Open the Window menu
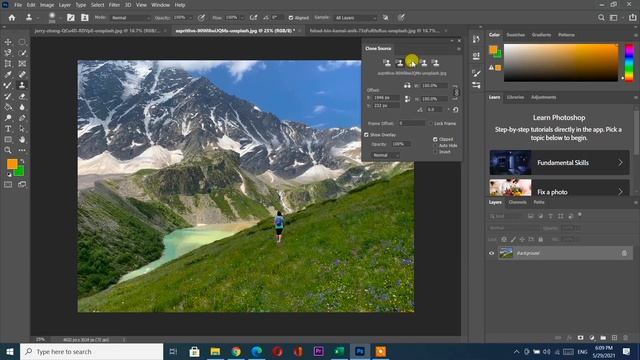Viewport: 640px width, 360px height. [x=160, y=5]
